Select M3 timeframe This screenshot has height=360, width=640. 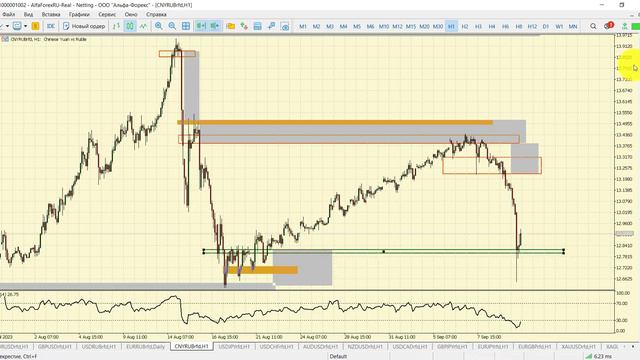[x=330, y=26]
